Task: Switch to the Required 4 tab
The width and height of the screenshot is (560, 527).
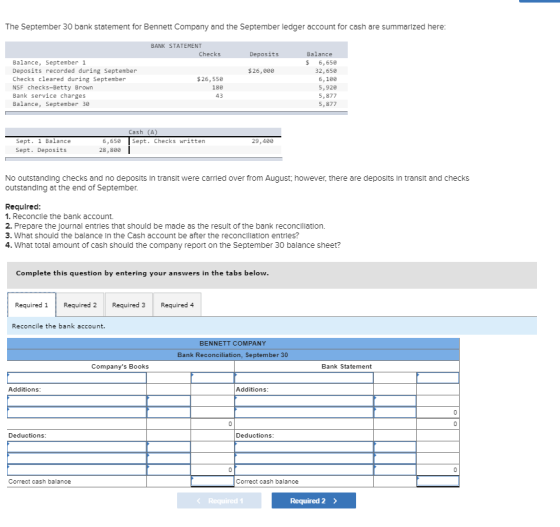Action: pos(177,305)
